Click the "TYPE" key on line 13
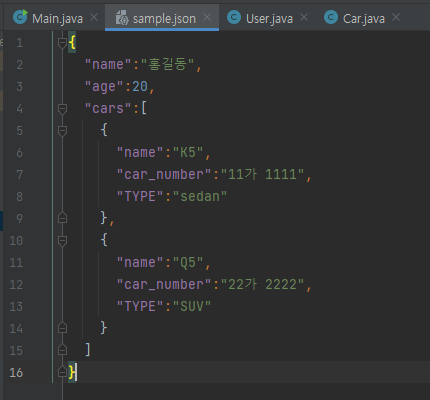This screenshot has height=400, width=430. click(140, 306)
